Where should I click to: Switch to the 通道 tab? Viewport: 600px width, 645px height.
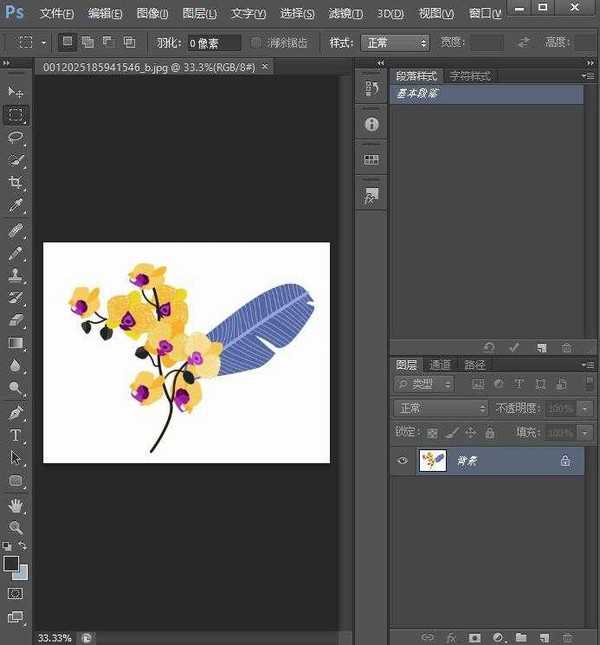point(440,365)
